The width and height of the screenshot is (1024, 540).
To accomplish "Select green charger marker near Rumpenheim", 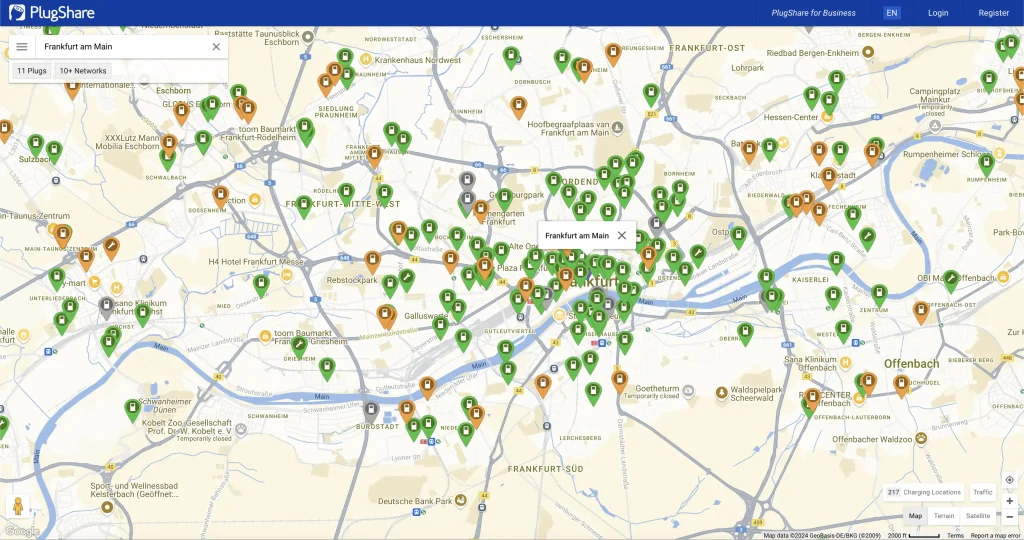I will (x=986, y=163).
